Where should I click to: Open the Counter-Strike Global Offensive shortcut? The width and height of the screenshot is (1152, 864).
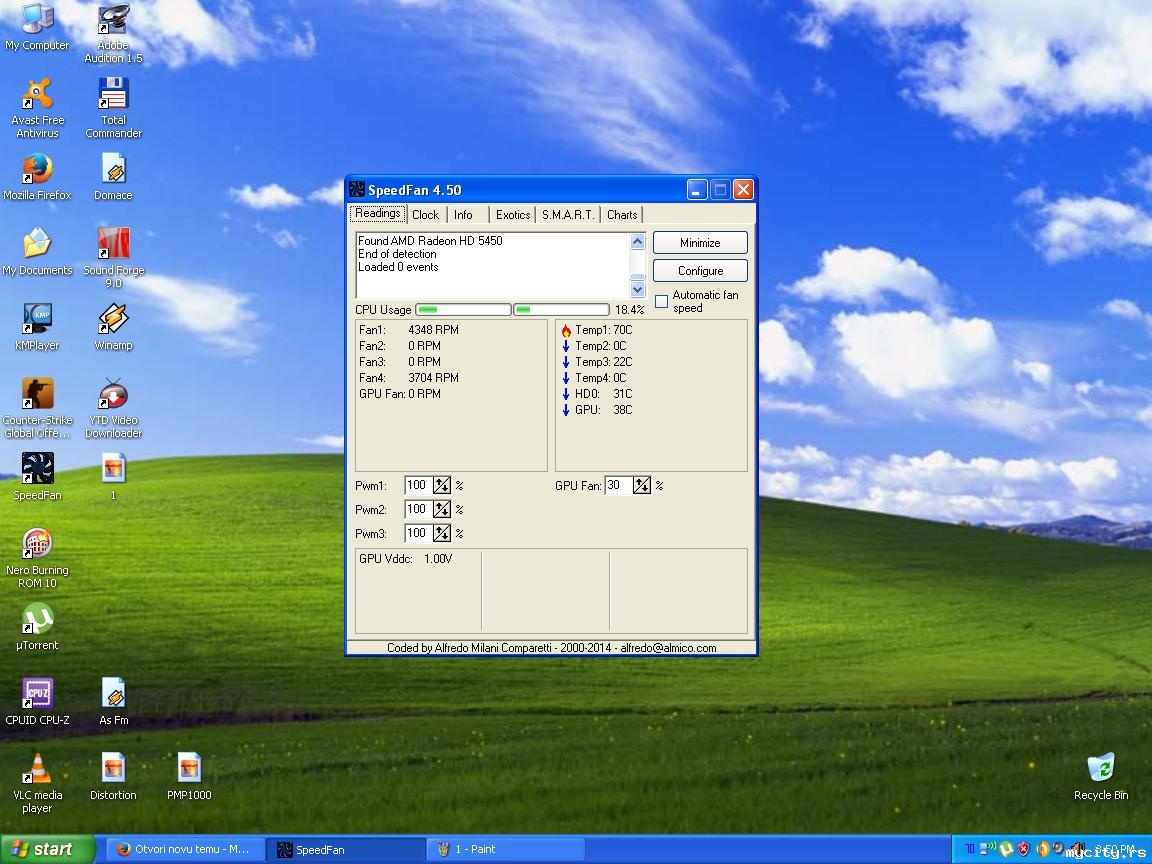click(x=37, y=394)
